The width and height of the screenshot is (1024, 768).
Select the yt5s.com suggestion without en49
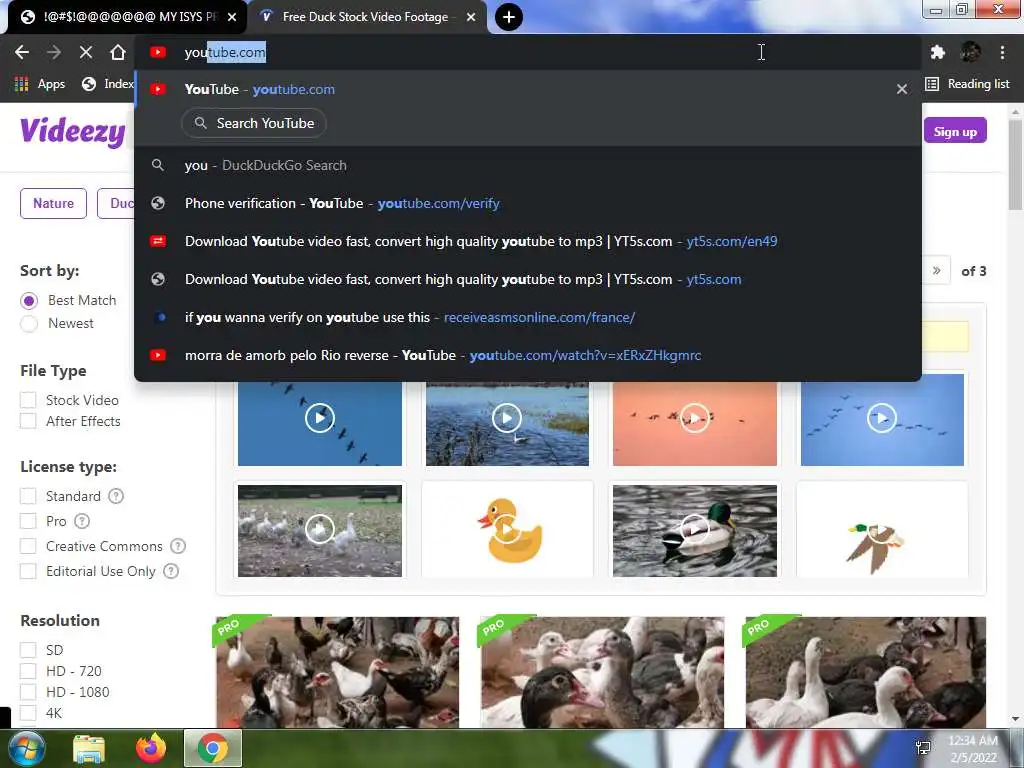tap(528, 280)
